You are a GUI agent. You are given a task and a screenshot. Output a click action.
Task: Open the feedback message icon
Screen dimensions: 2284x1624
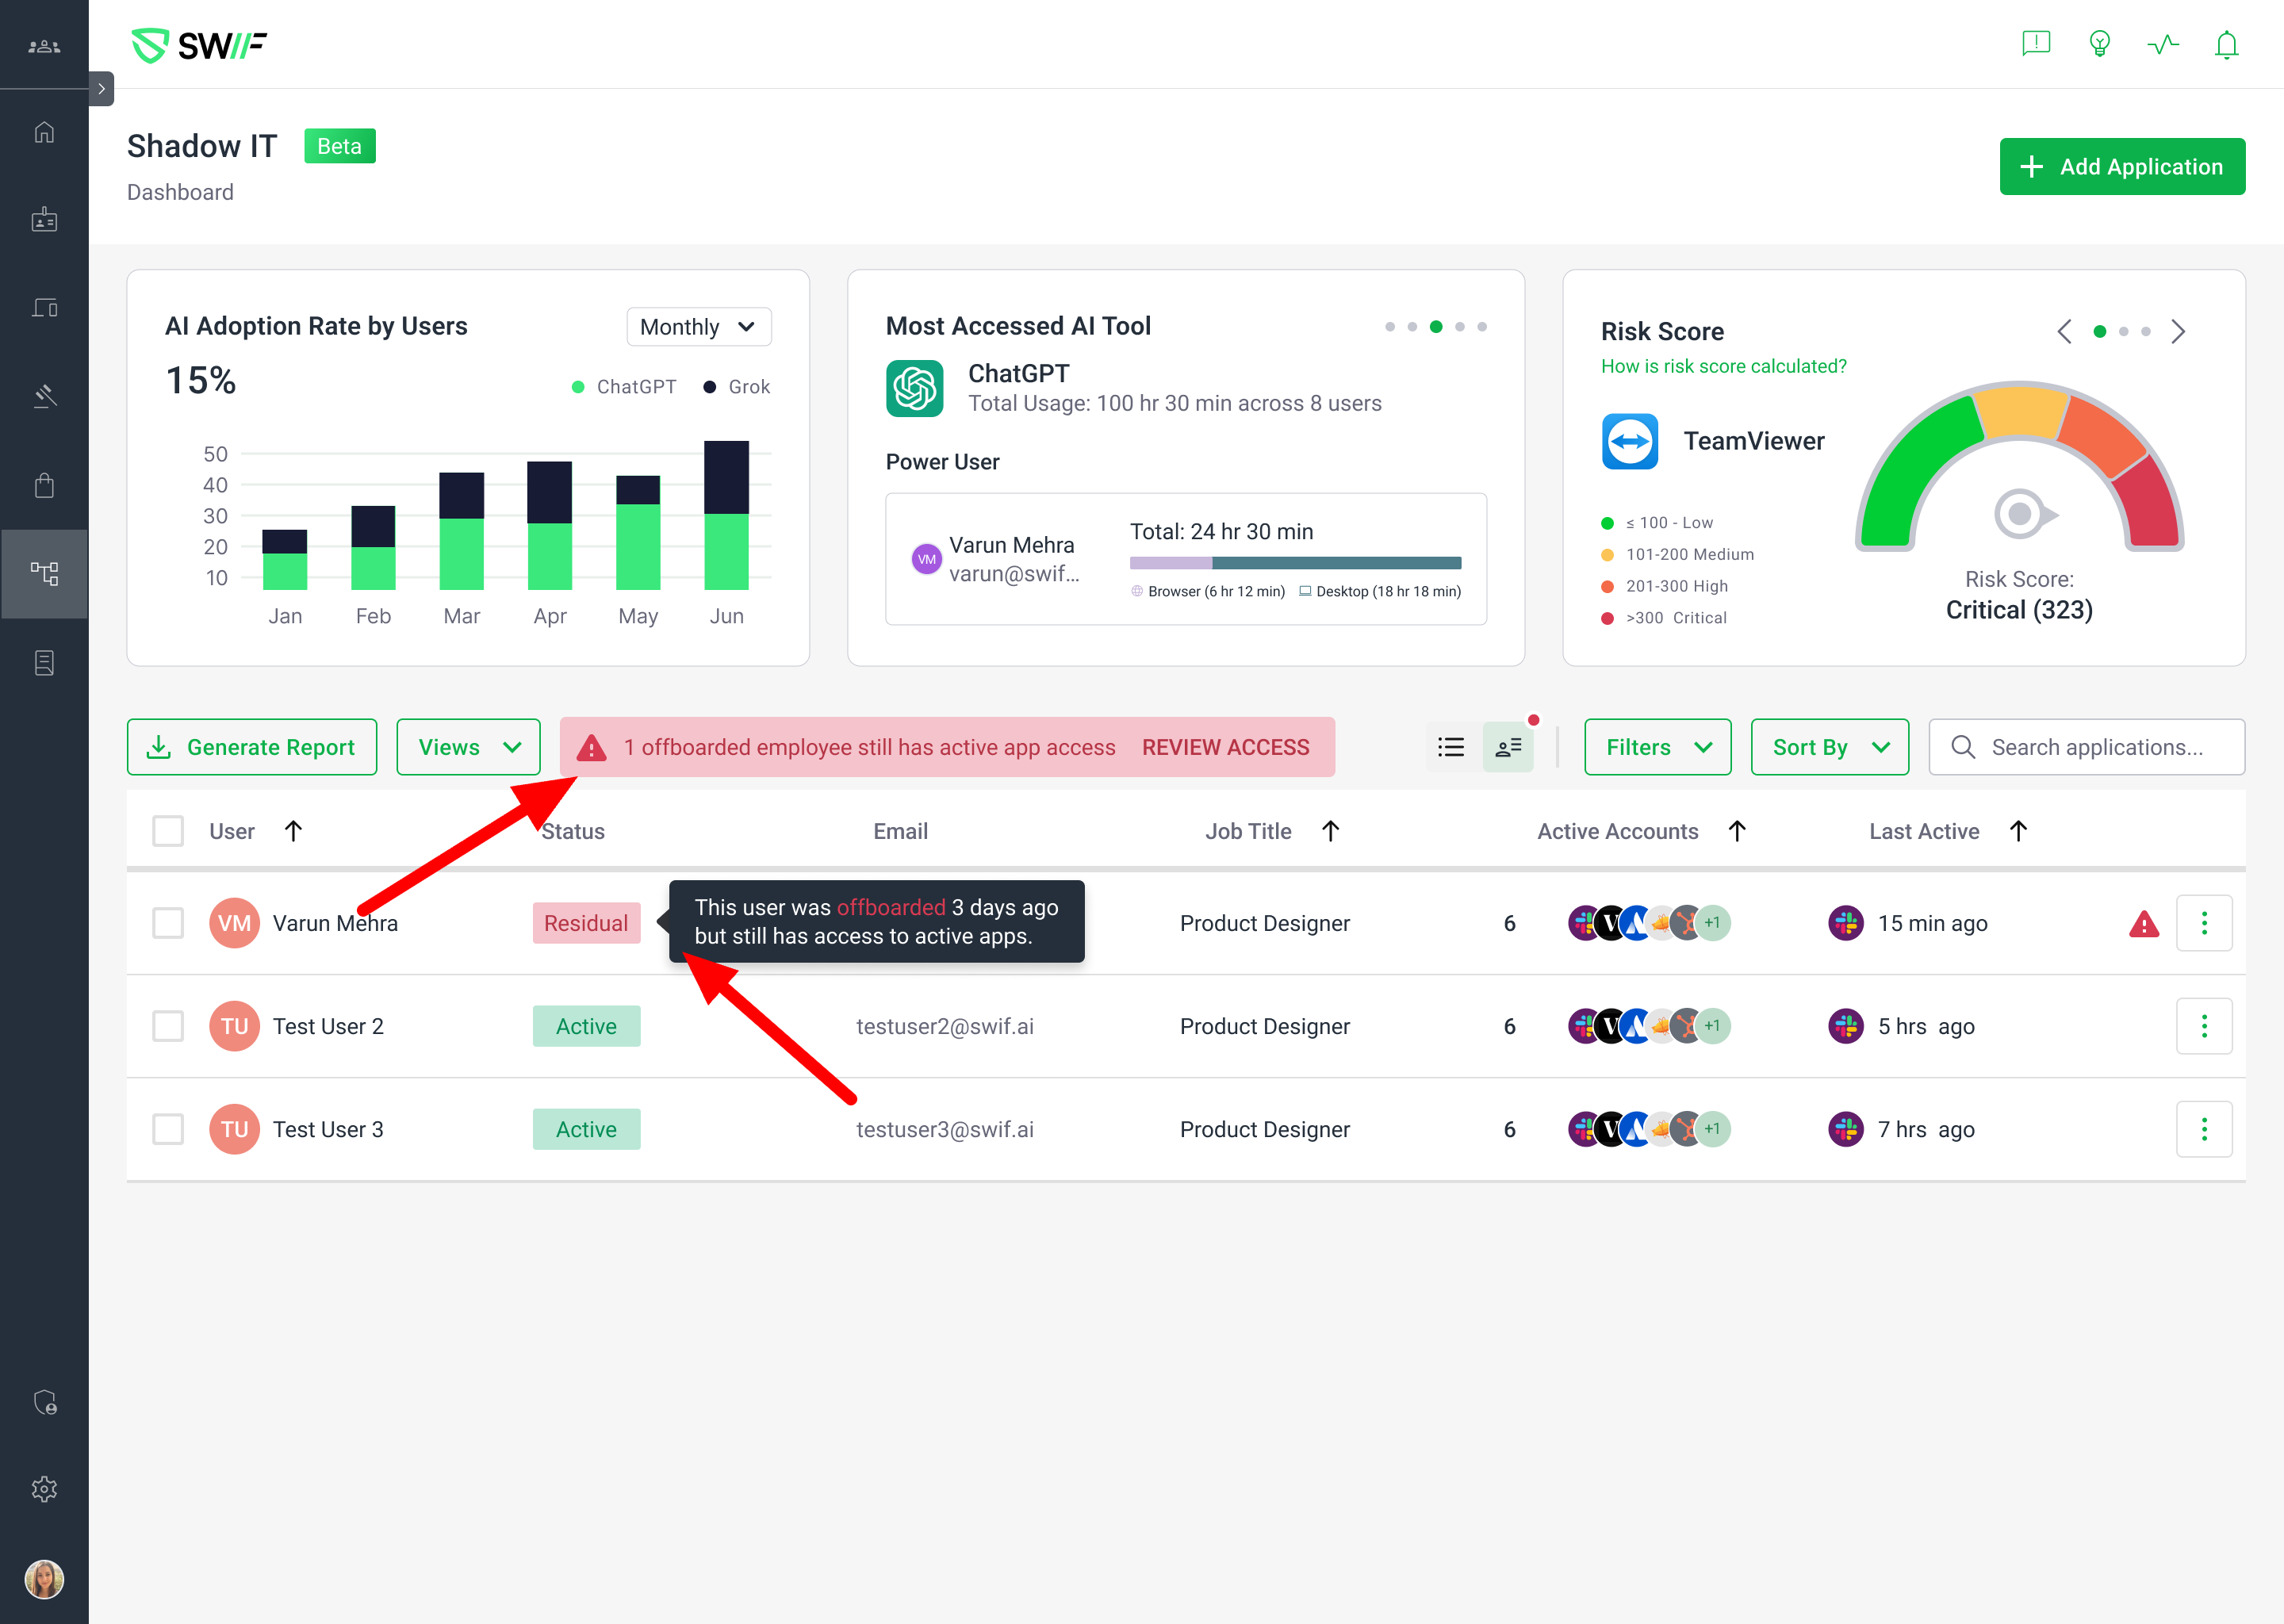(2035, 45)
